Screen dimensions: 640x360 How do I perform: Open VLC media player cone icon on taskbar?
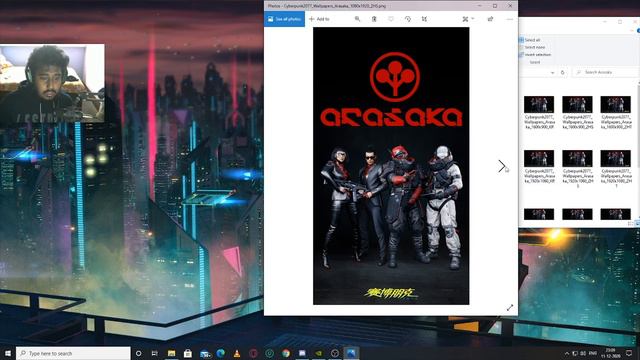click(237, 353)
